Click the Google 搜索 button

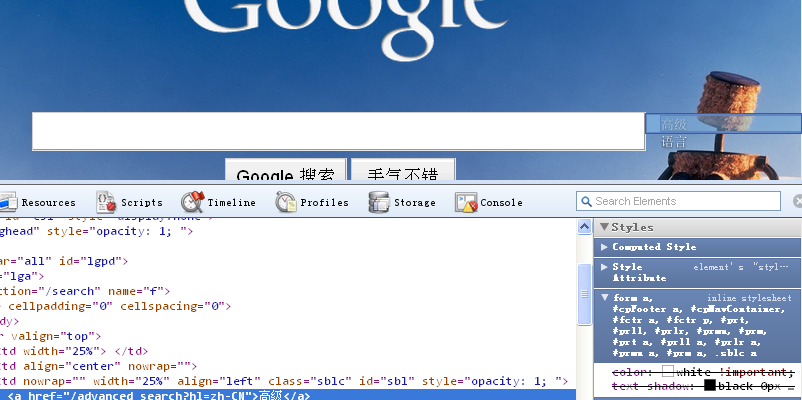(285, 174)
